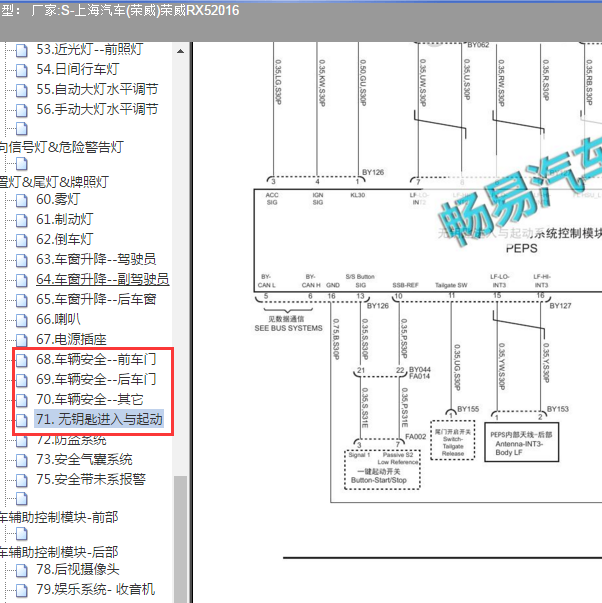Click the Antenna-INT3- Body LF component box
This screenshot has width=602, height=603.
click(521, 442)
